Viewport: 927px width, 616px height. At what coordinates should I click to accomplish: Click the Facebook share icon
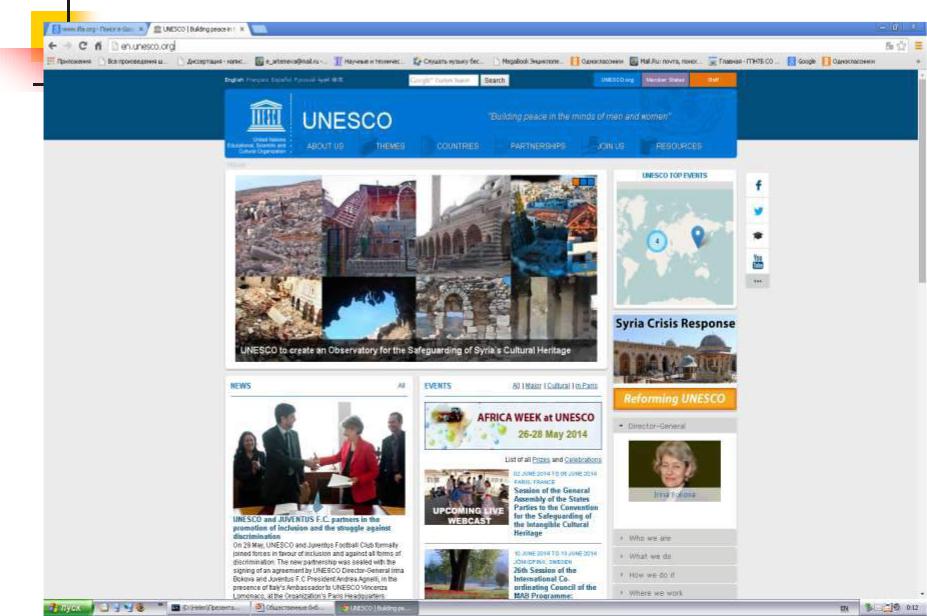[758, 185]
